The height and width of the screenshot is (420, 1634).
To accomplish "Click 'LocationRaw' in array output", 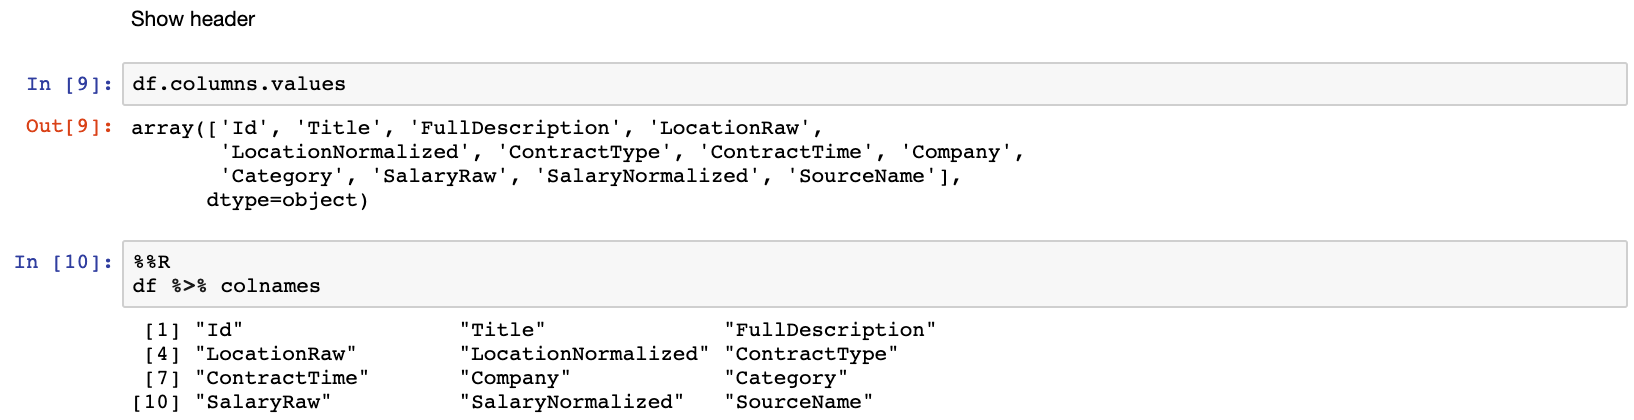I will [x=729, y=128].
